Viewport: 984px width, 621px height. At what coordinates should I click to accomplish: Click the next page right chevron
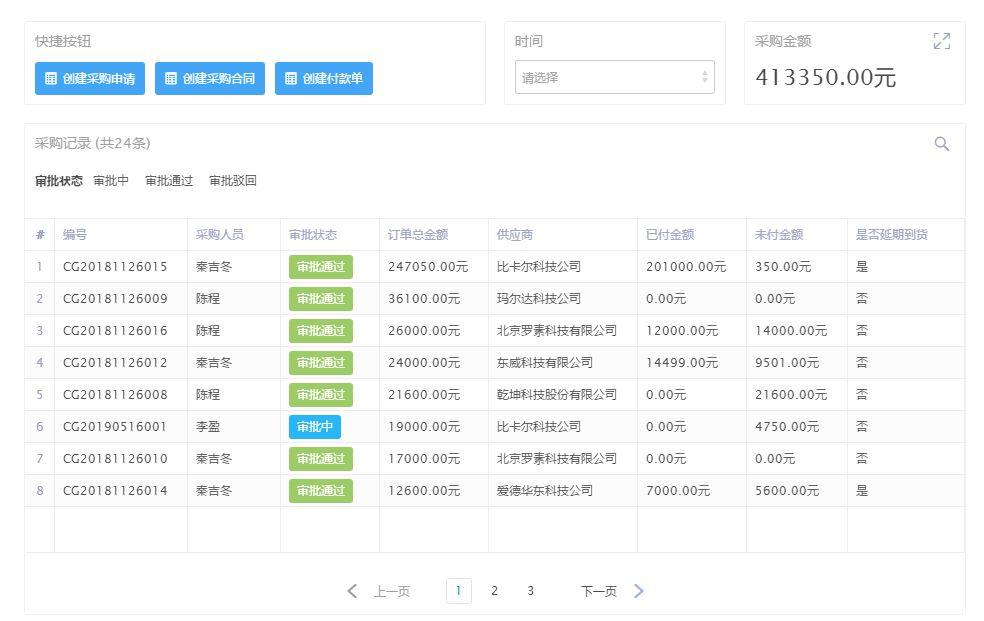tap(639, 591)
